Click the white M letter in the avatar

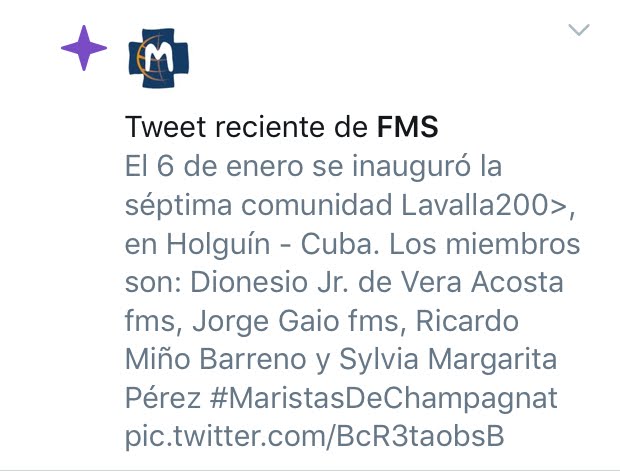pos(159,58)
